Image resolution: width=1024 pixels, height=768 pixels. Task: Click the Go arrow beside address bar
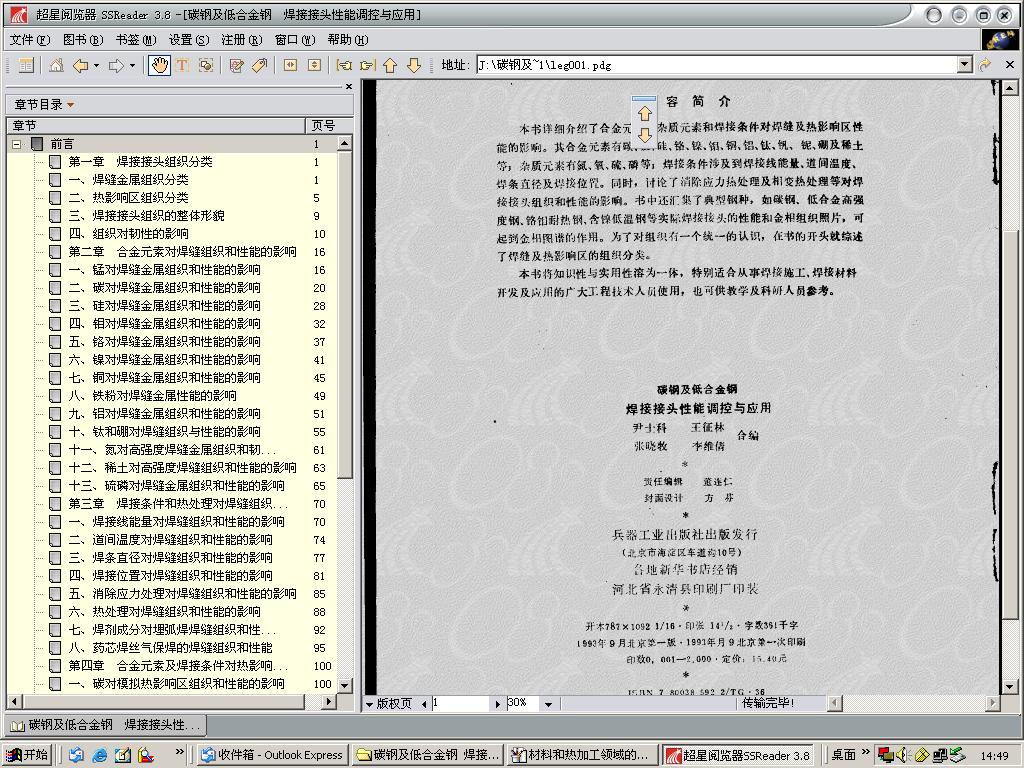tap(985, 65)
